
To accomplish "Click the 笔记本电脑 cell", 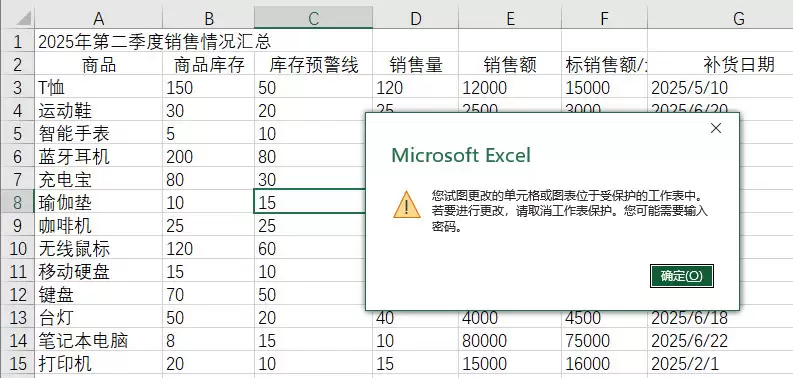I will 99,341.
